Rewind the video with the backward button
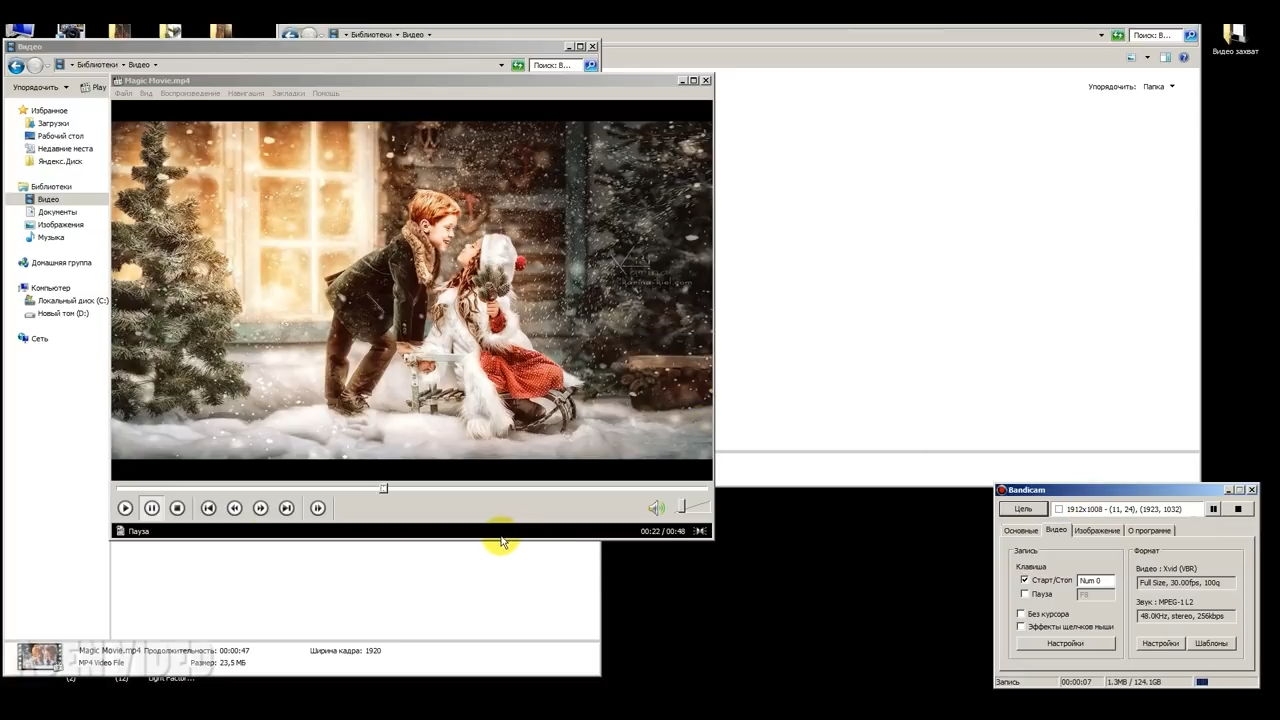 234,508
